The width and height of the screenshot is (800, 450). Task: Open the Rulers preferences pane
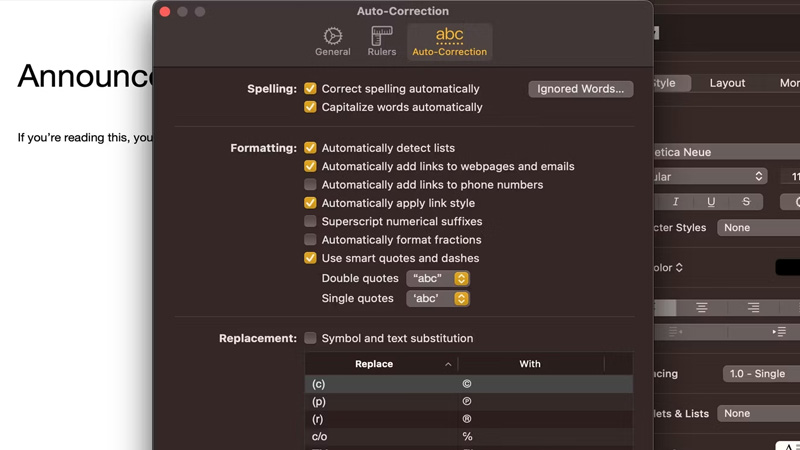tap(381, 41)
